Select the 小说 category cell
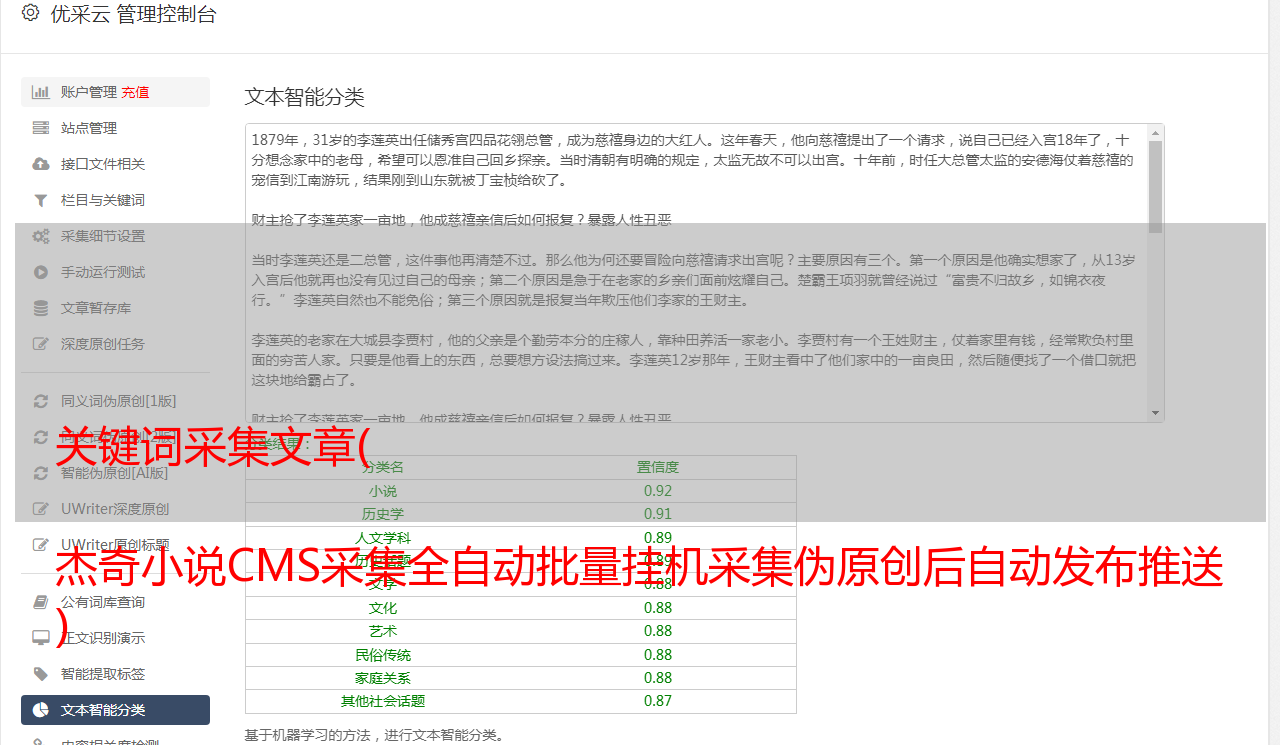The width and height of the screenshot is (1280, 745). point(383,491)
